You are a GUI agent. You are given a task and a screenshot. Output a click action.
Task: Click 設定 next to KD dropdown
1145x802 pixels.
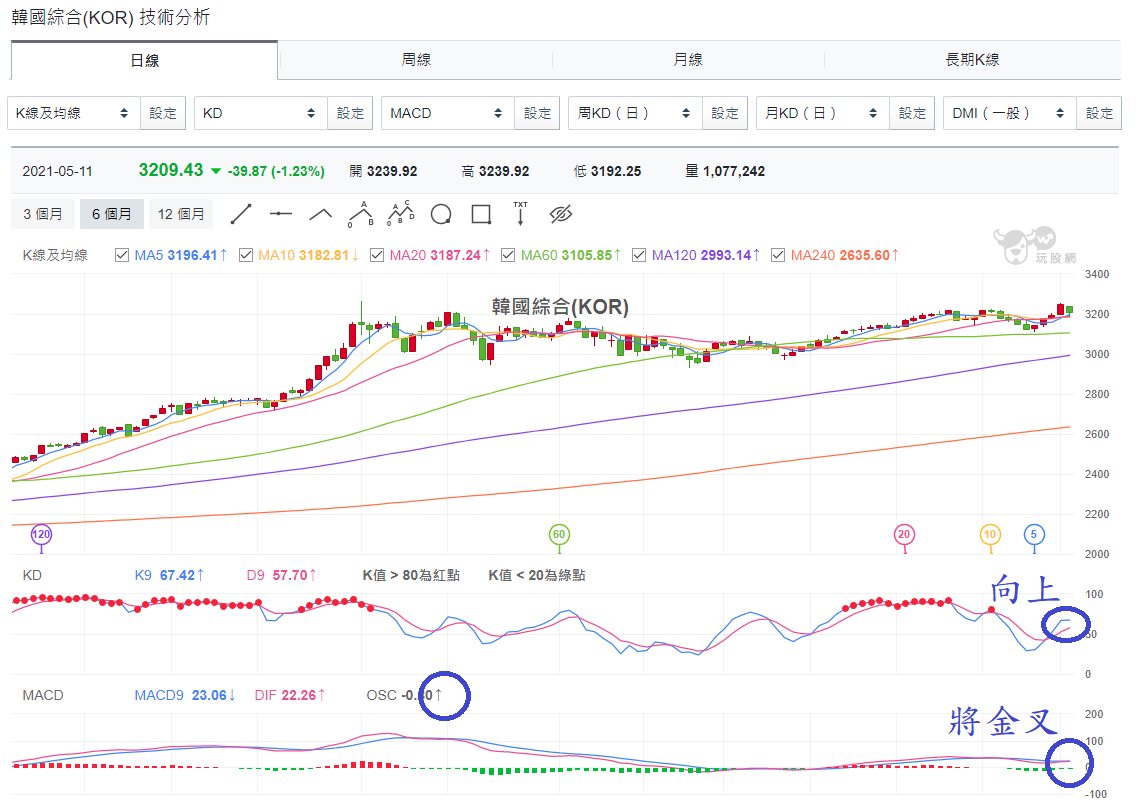coord(350,113)
